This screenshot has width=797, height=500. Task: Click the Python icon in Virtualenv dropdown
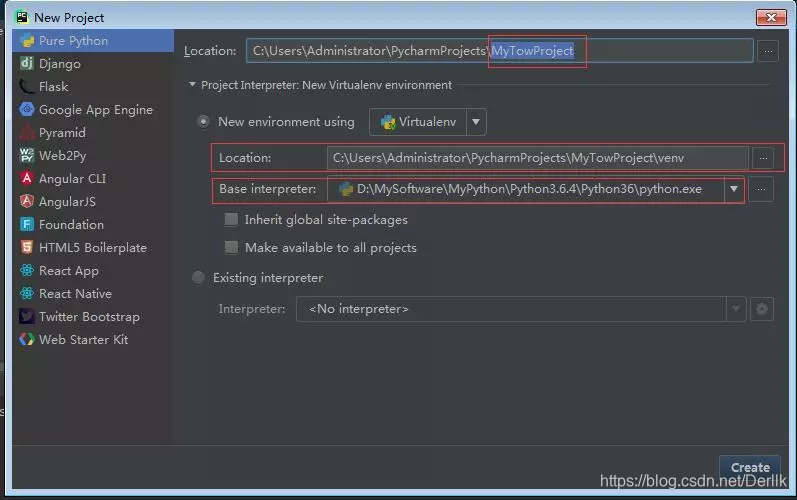click(x=388, y=122)
